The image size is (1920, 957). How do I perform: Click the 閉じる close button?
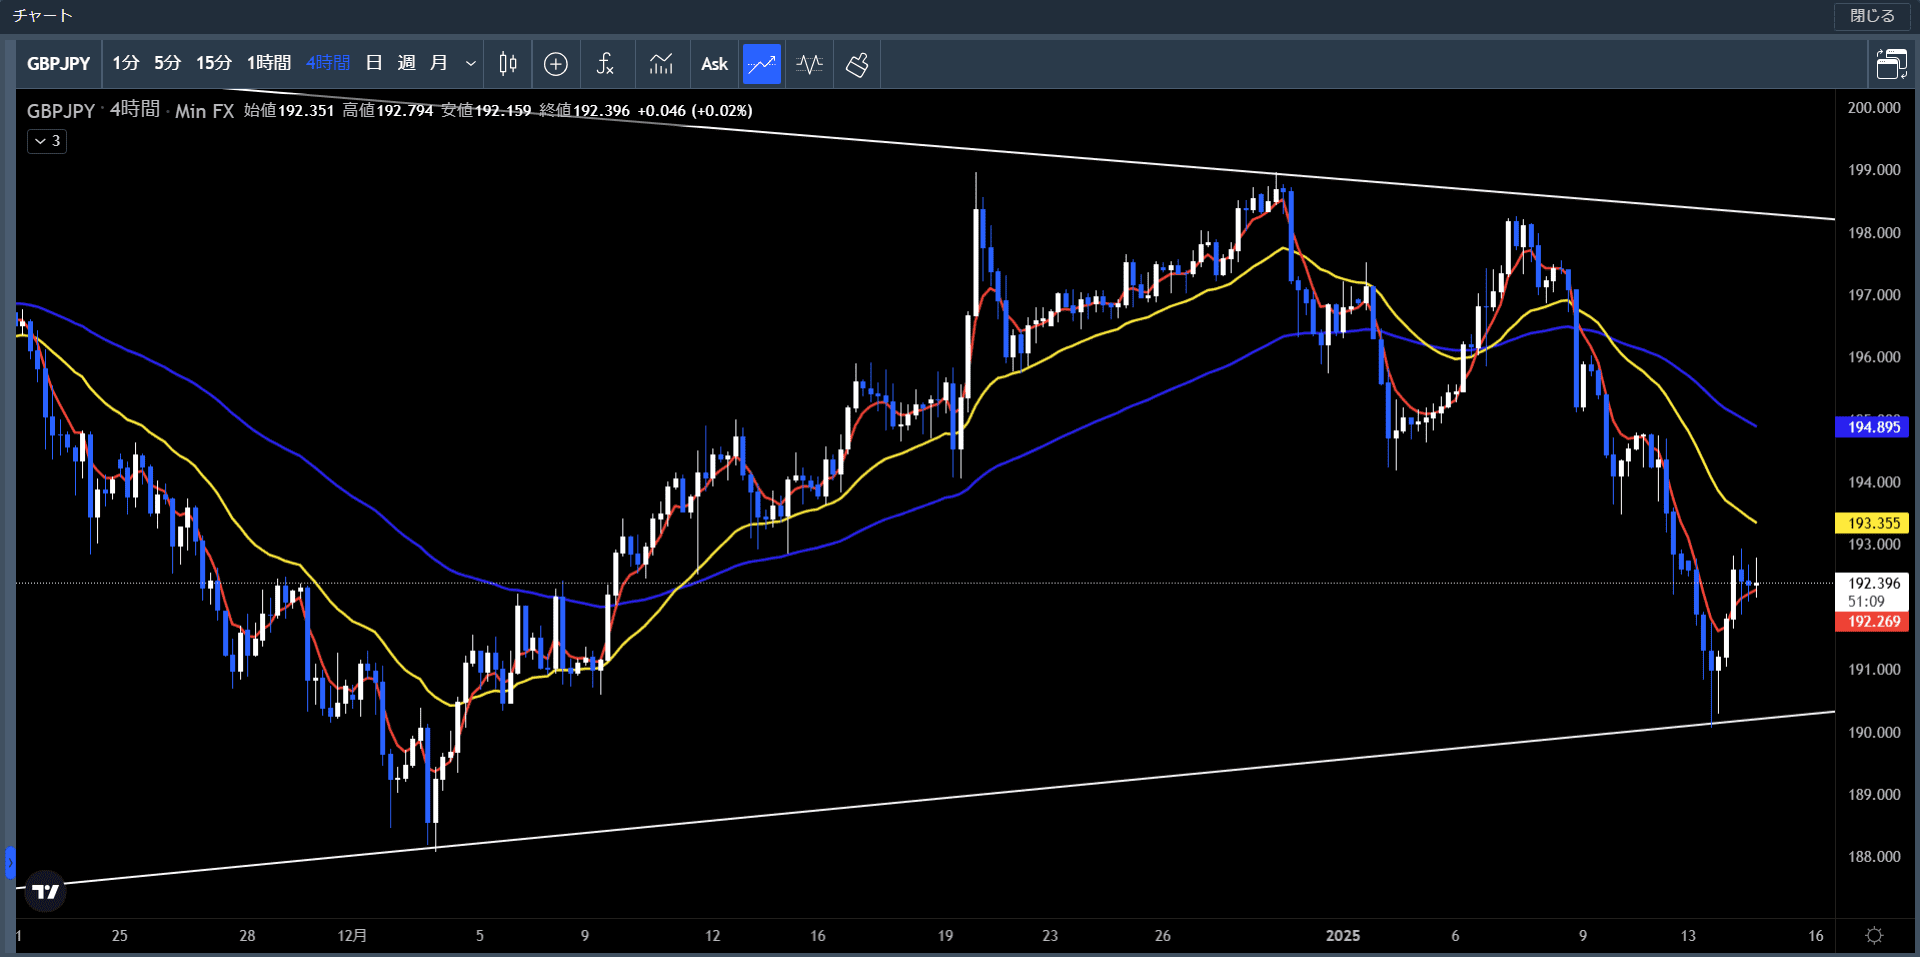[1872, 16]
